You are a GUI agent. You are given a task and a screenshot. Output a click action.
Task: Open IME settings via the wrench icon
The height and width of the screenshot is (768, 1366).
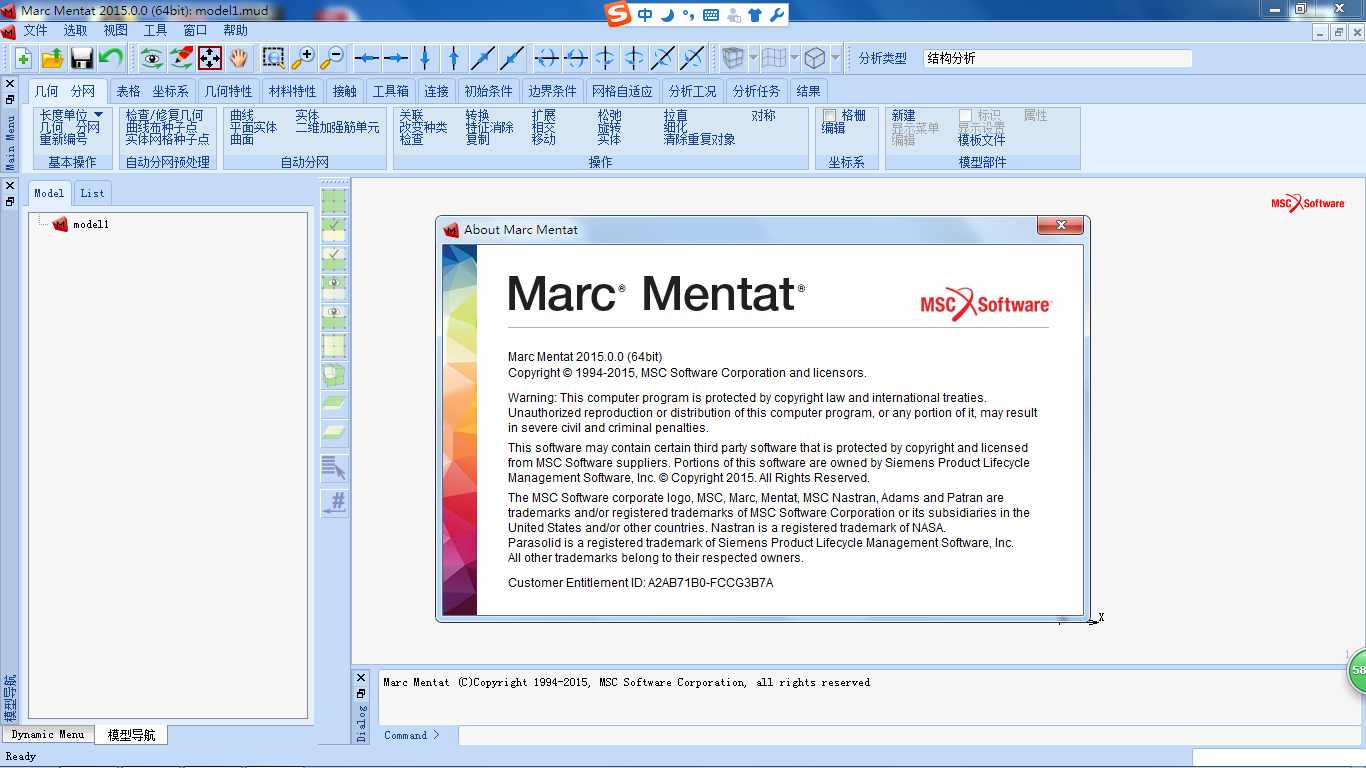coord(776,14)
